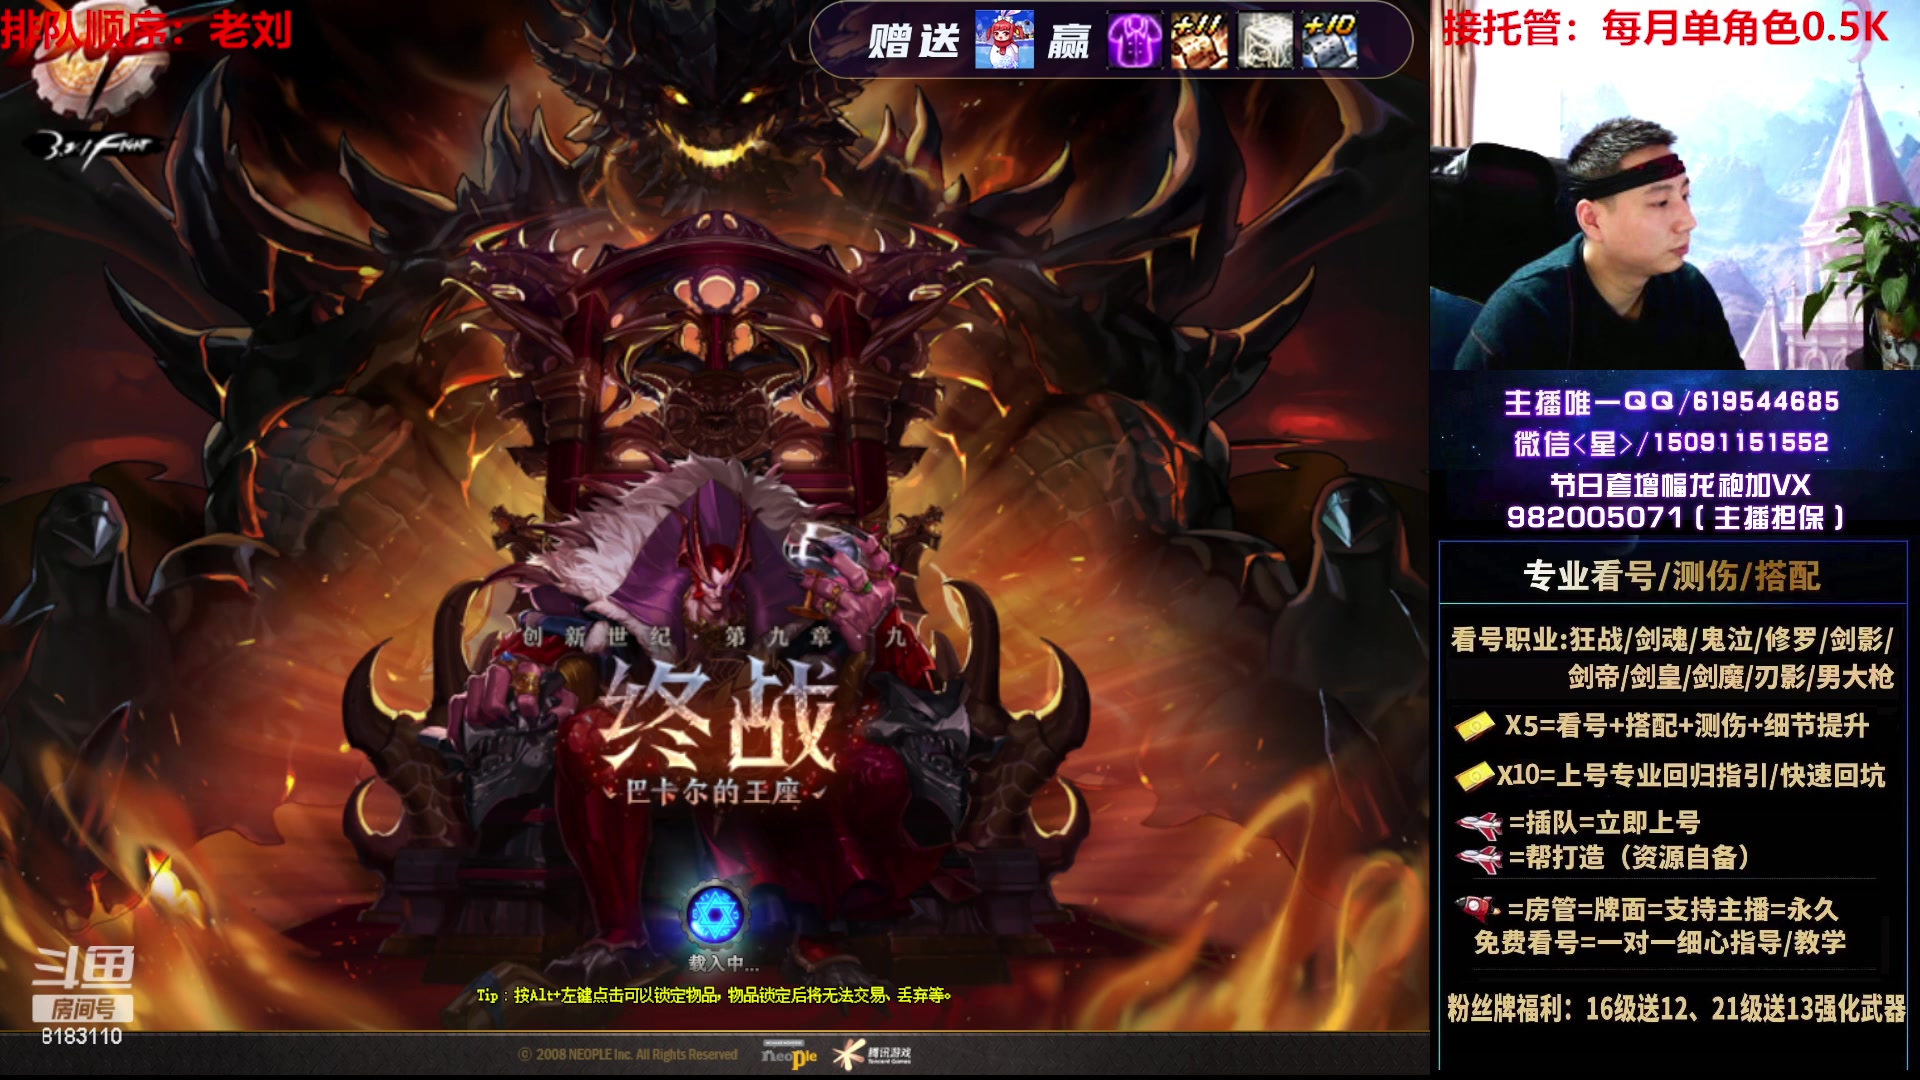The height and width of the screenshot is (1080, 1920).
Task: Click the 接托管: 每月单角色0.5K text
Action: coord(1665,27)
